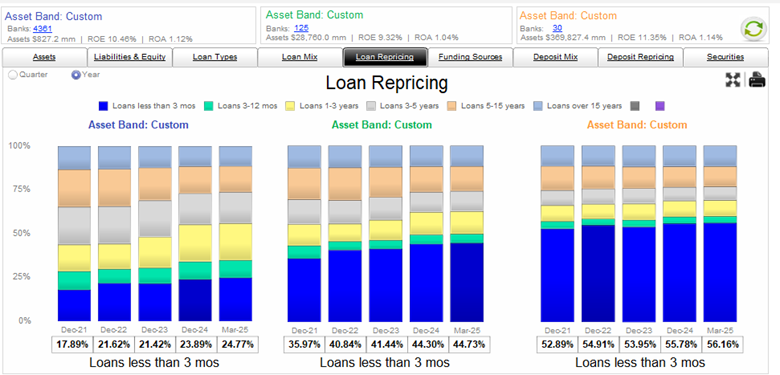Click the 125 banks link
This screenshot has height=375, width=780.
300,28
